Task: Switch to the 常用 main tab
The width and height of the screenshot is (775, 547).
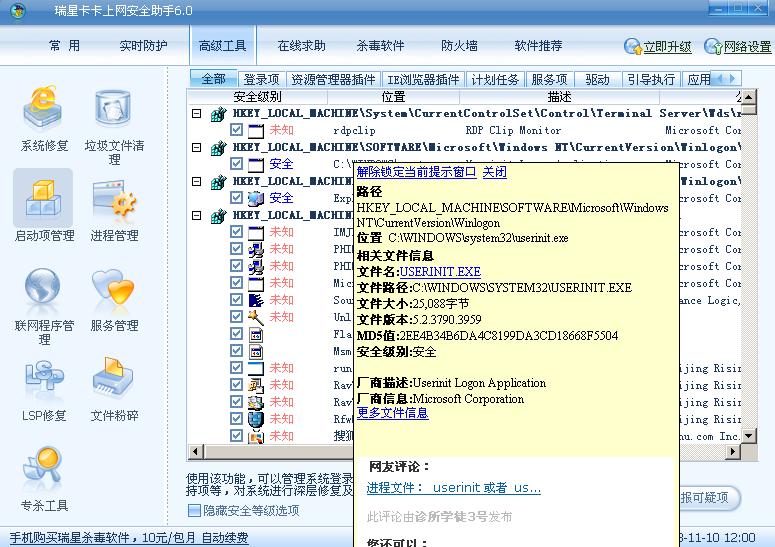Action: (x=64, y=46)
